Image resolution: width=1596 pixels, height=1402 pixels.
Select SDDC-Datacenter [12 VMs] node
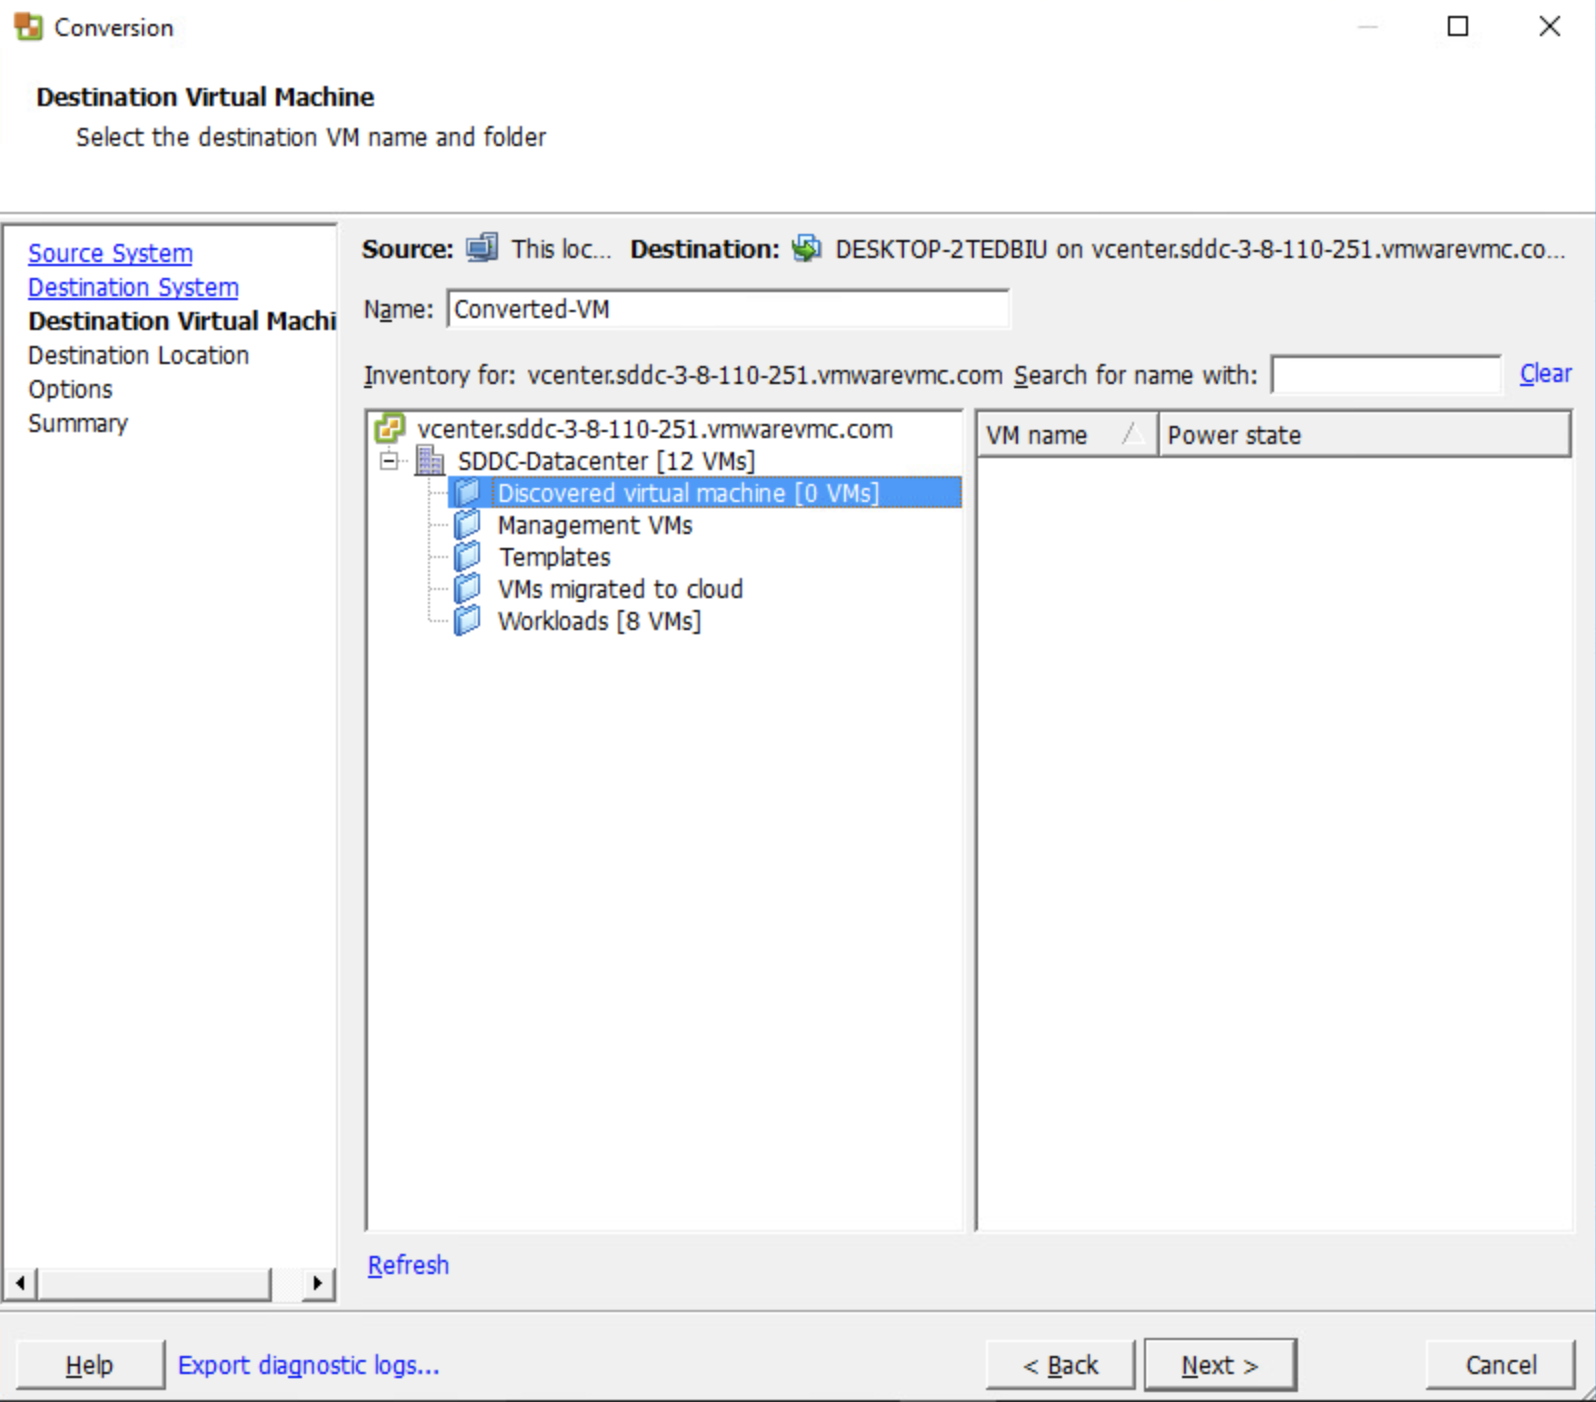tap(606, 461)
